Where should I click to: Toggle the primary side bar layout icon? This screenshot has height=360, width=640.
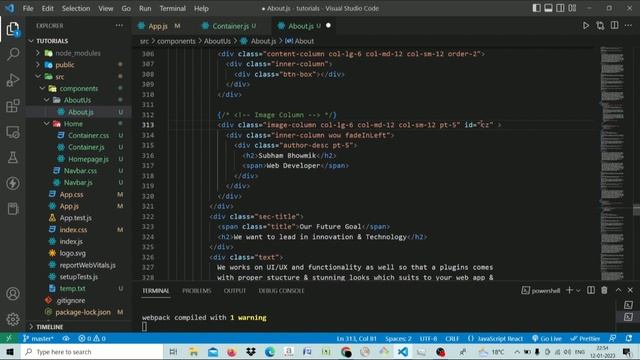536,8
